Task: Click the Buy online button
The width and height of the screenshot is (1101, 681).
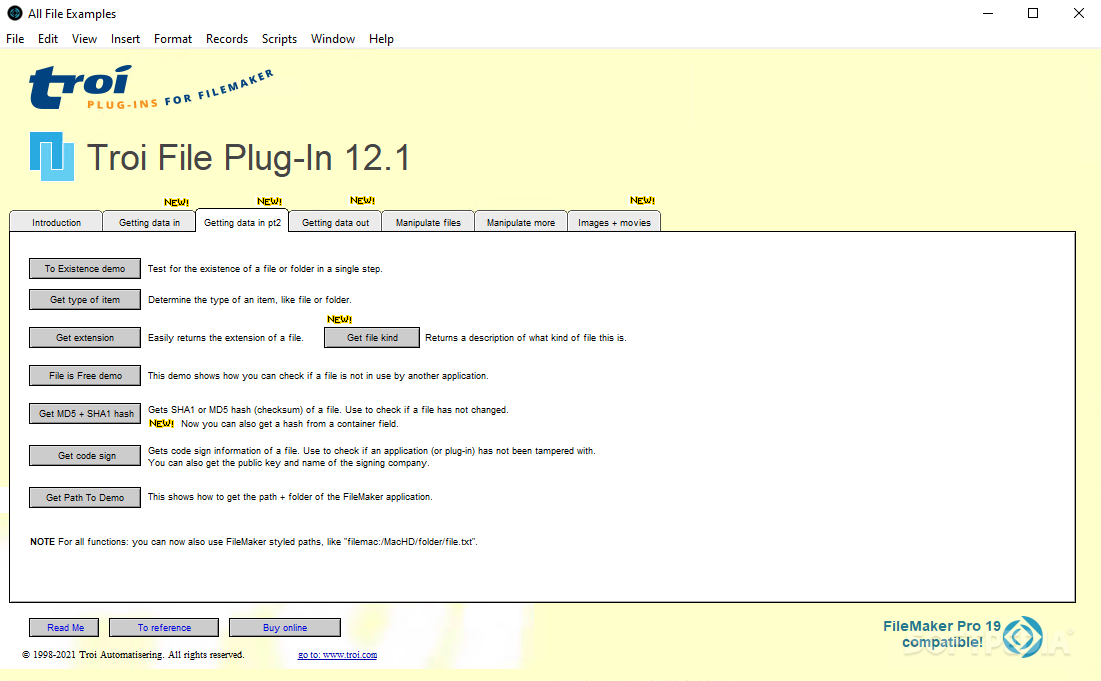Action: coord(284,627)
